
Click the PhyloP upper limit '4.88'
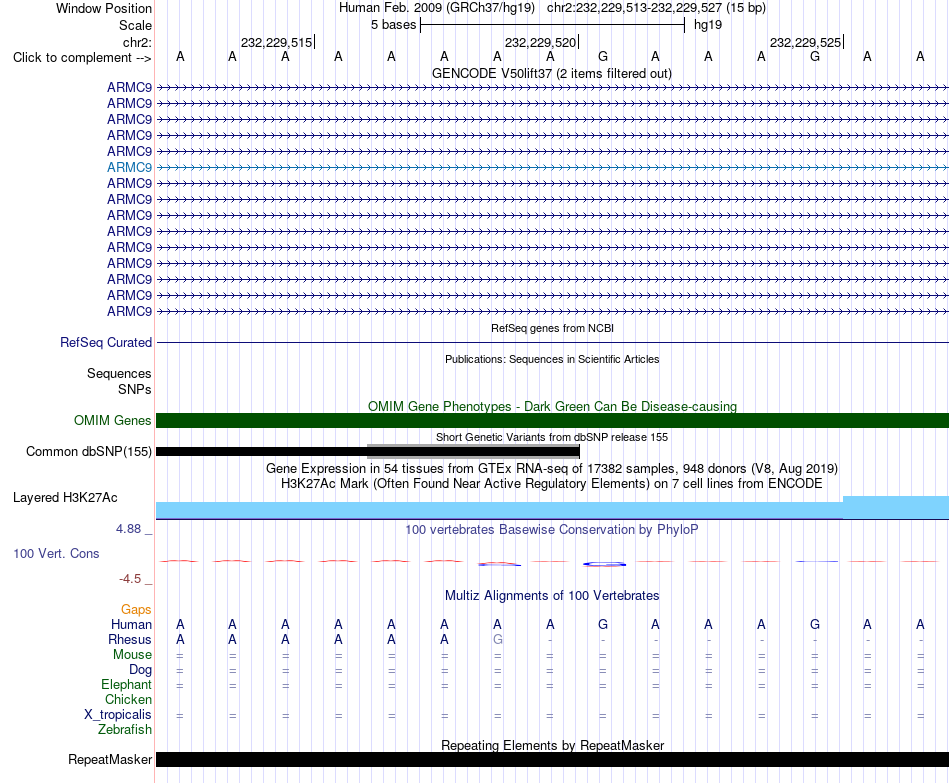click(x=128, y=529)
